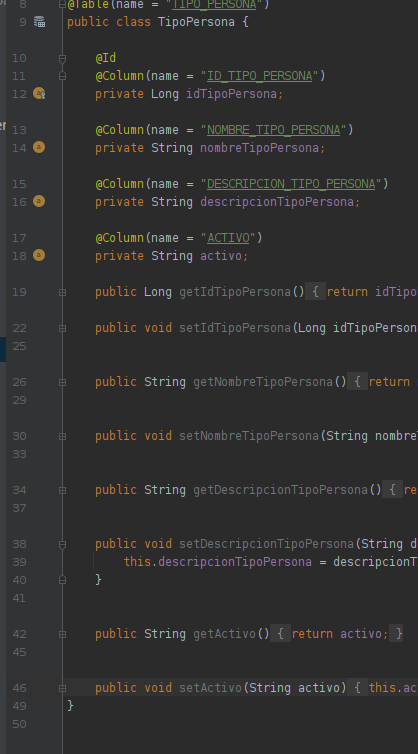Click the getIdTipoPersona method name
The image size is (418, 754).
[x=235, y=292]
